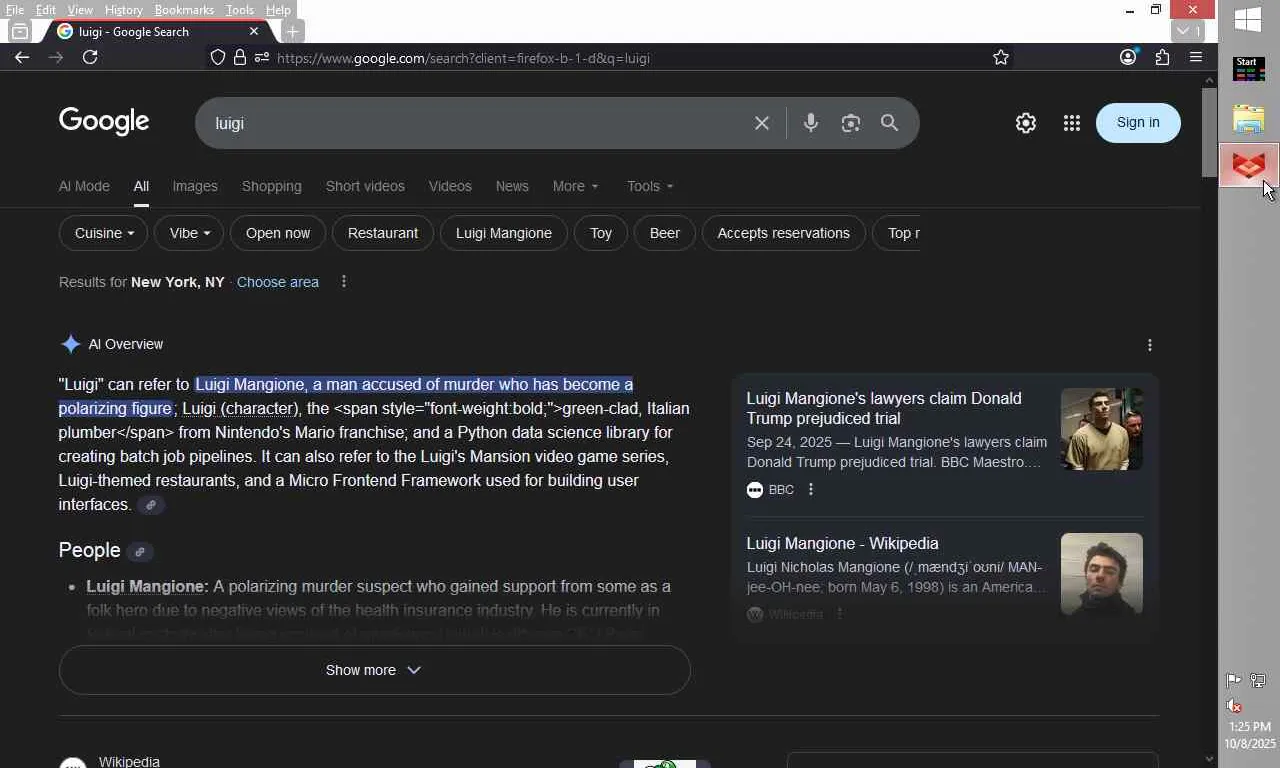The width and height of the screenshot is (1280, 768).
Task: Click the Choose area link
Action: pos(278,282)
